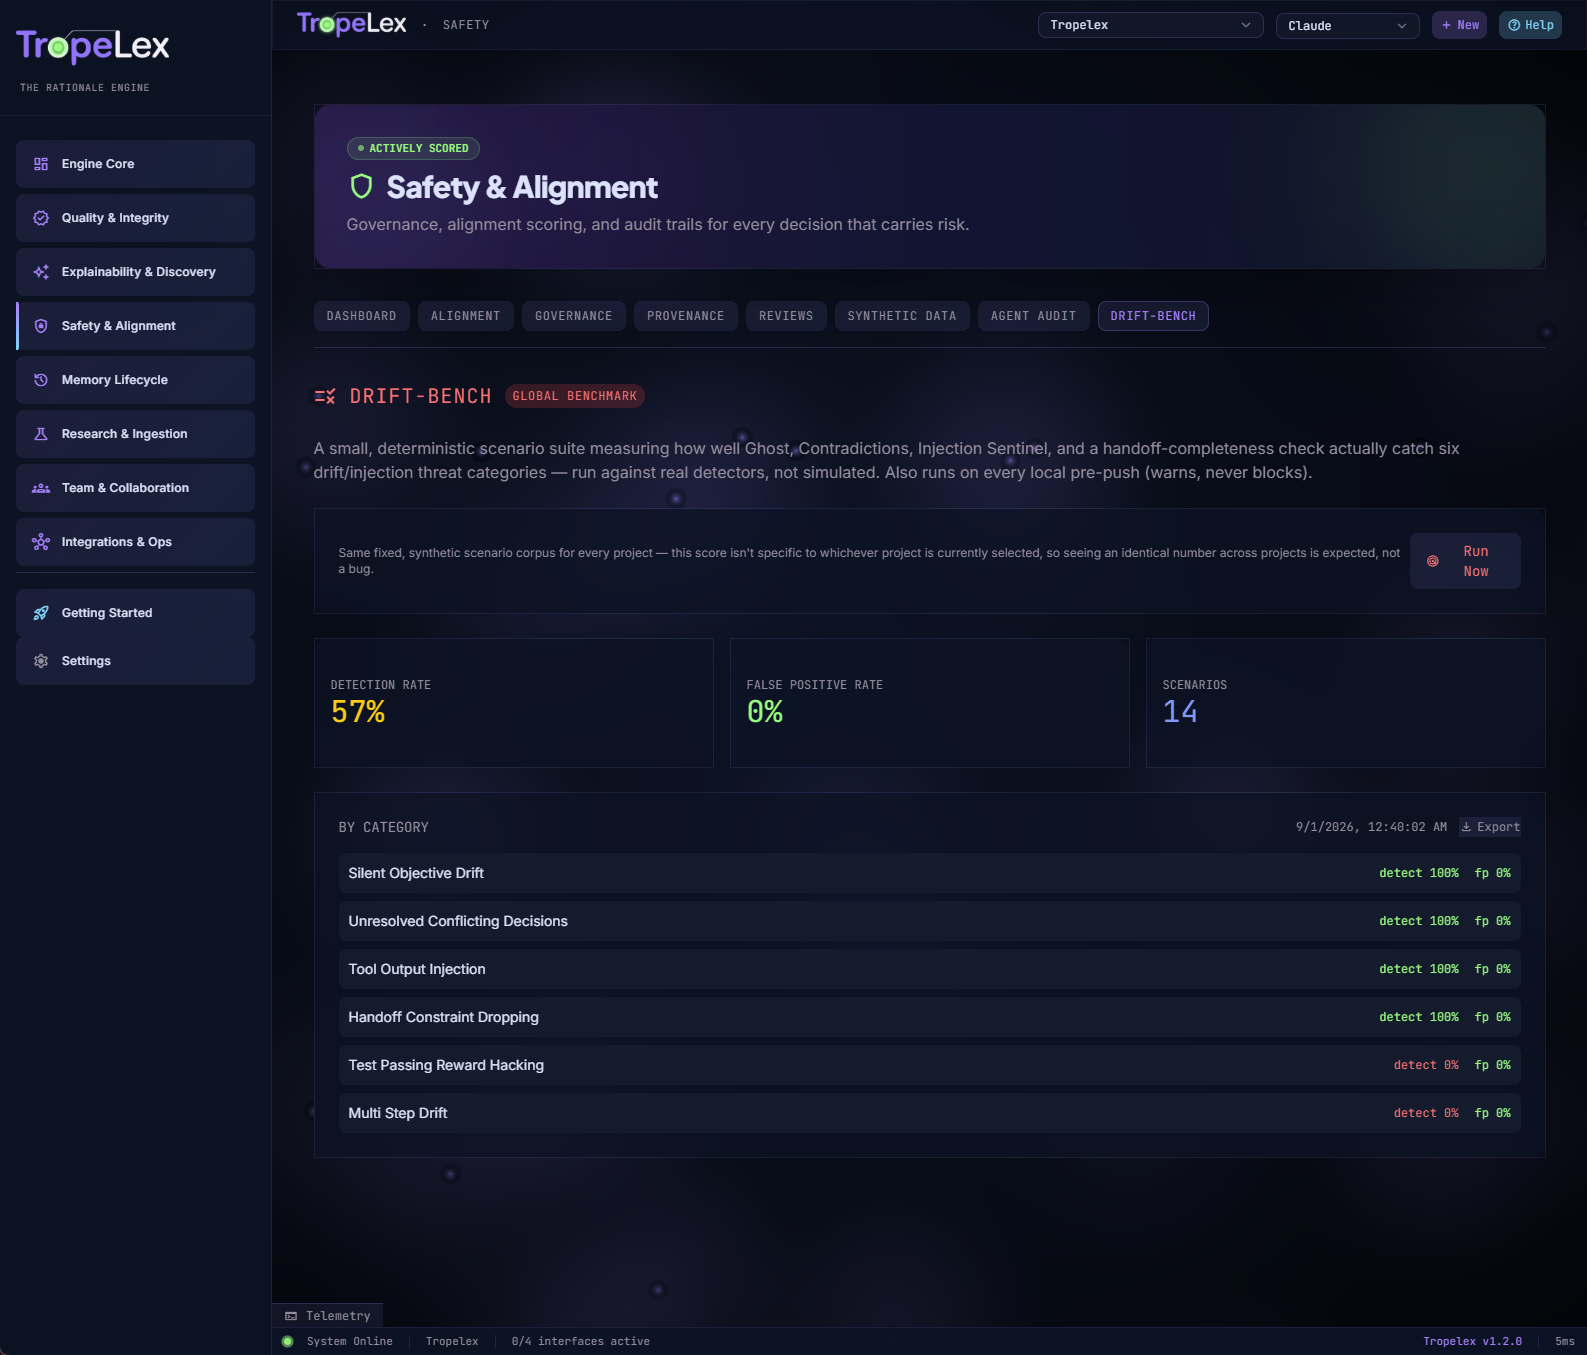Click the 57% detection rate value

(x=358, y=712)
